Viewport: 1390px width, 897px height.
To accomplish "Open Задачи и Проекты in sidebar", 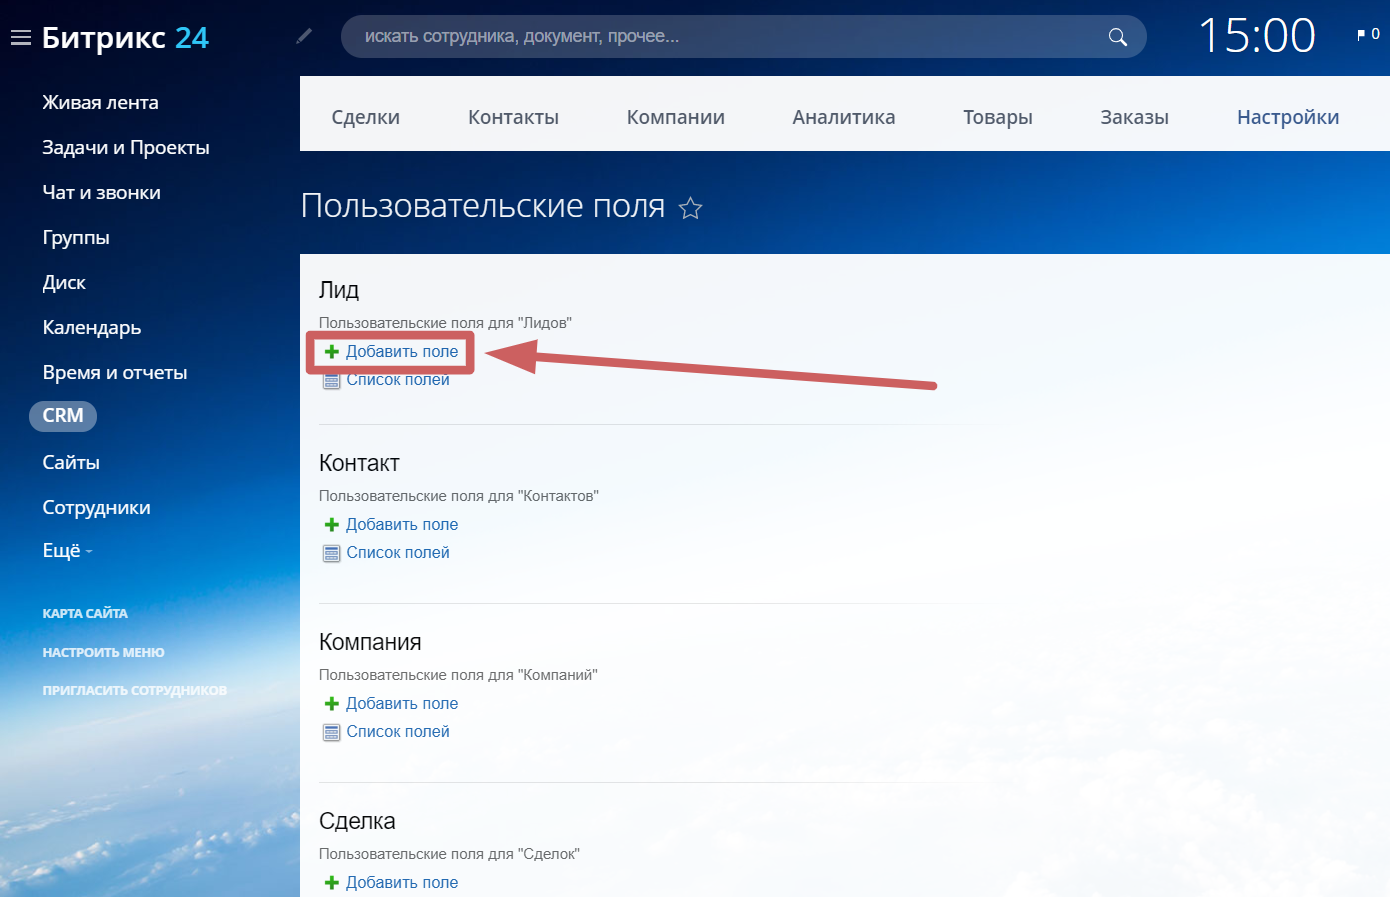I will [125, 148].
